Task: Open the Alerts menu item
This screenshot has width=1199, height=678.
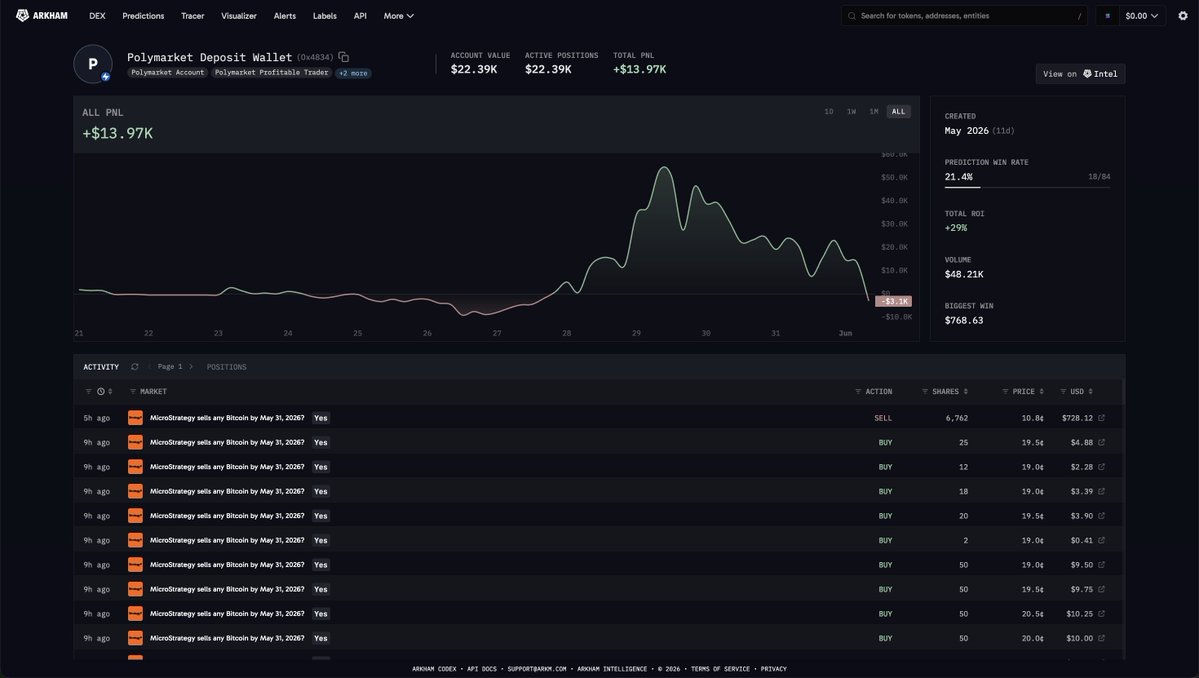Action: coord(284,15)
